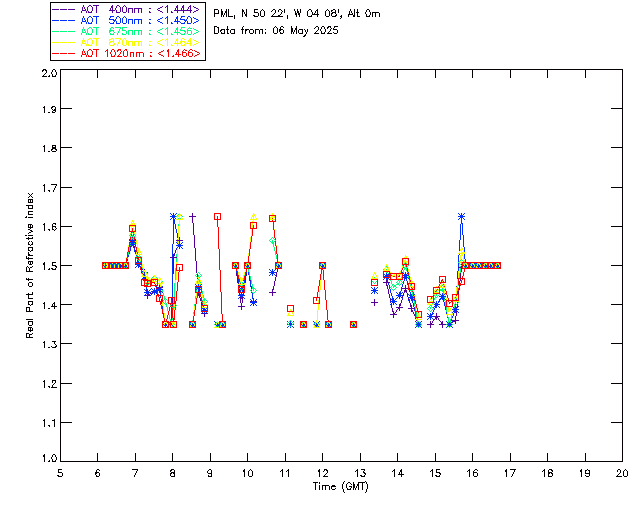The image size is (640, 512).
Task: Click the purple 400nm peak marker near 8.5 hours
Action: (x=193, y=216)
